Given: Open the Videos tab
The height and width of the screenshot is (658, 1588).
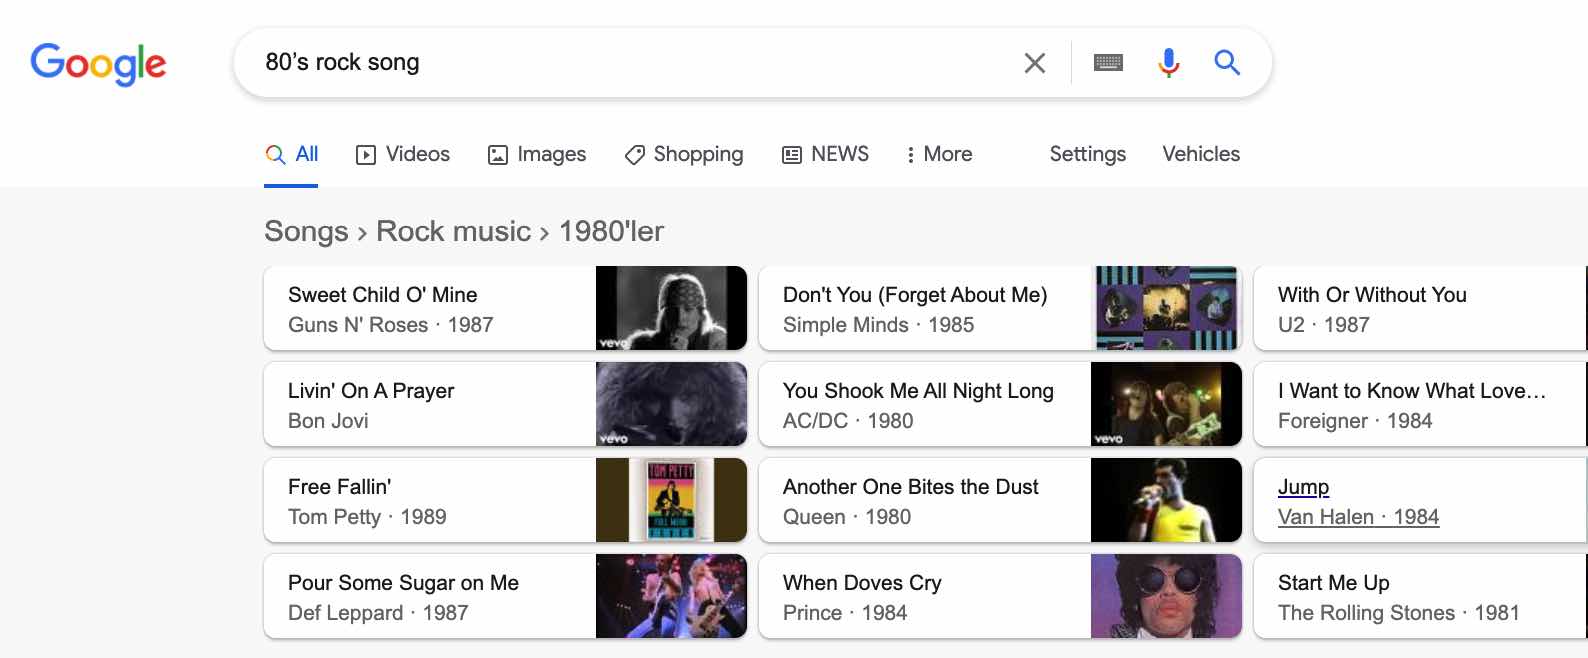Looking at the screenshot, I should (403, 154).
